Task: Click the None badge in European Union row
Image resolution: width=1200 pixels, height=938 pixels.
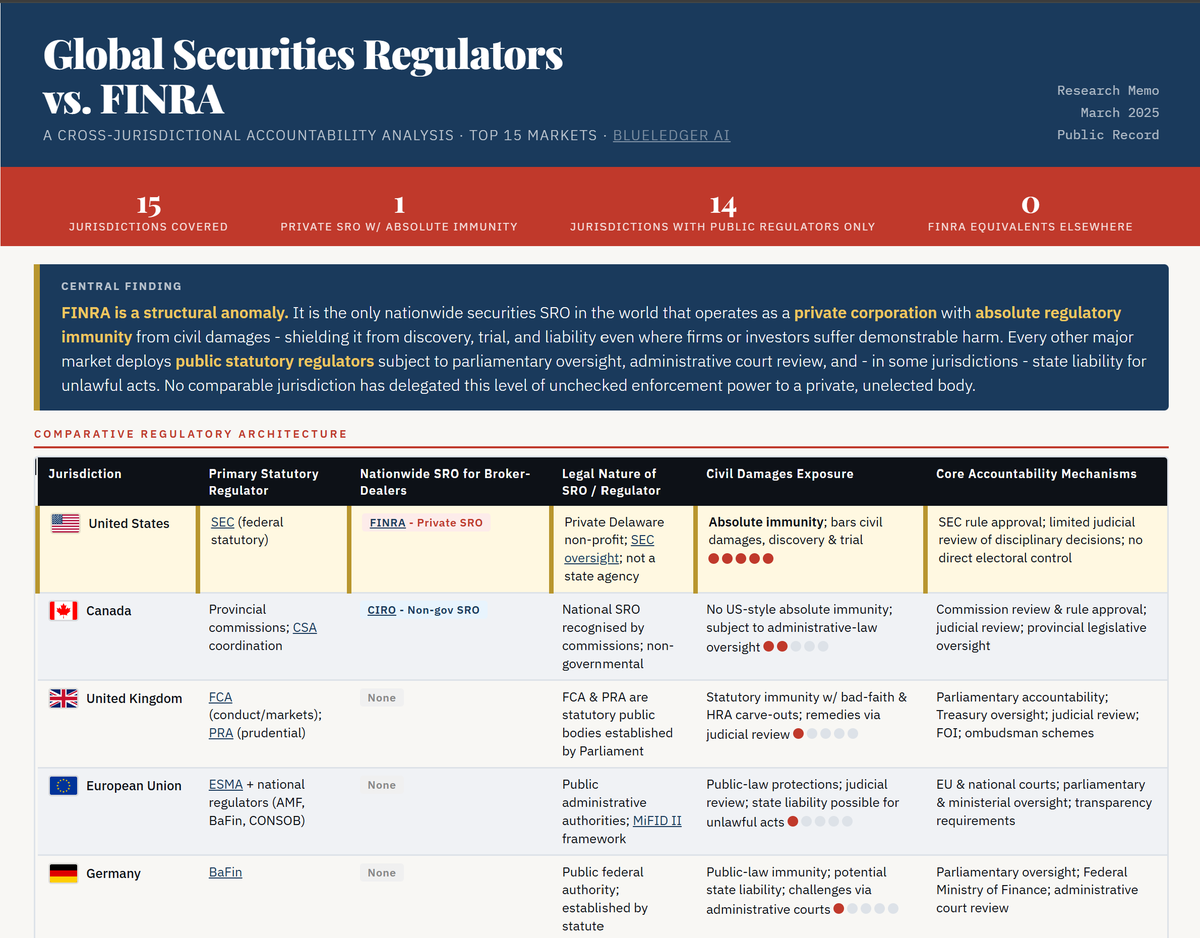Action: 381,785
